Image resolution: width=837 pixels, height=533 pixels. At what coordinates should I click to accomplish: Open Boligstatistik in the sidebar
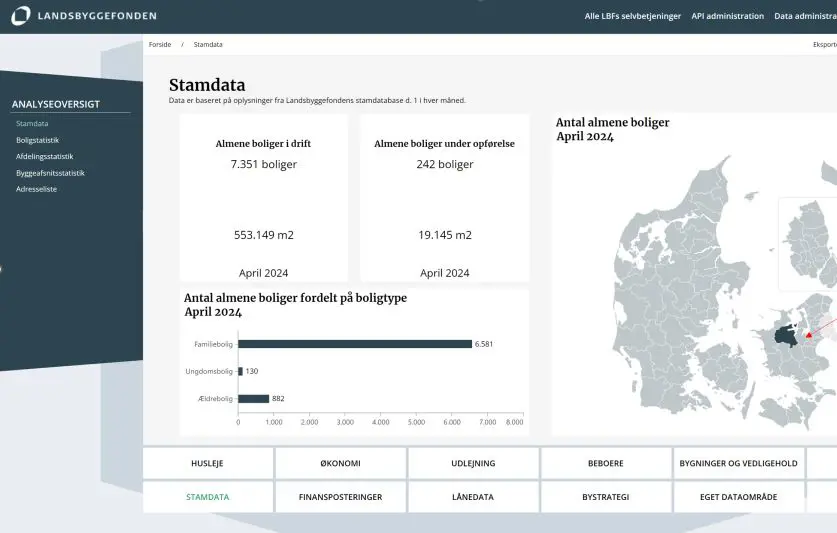(x=37, y=140)
